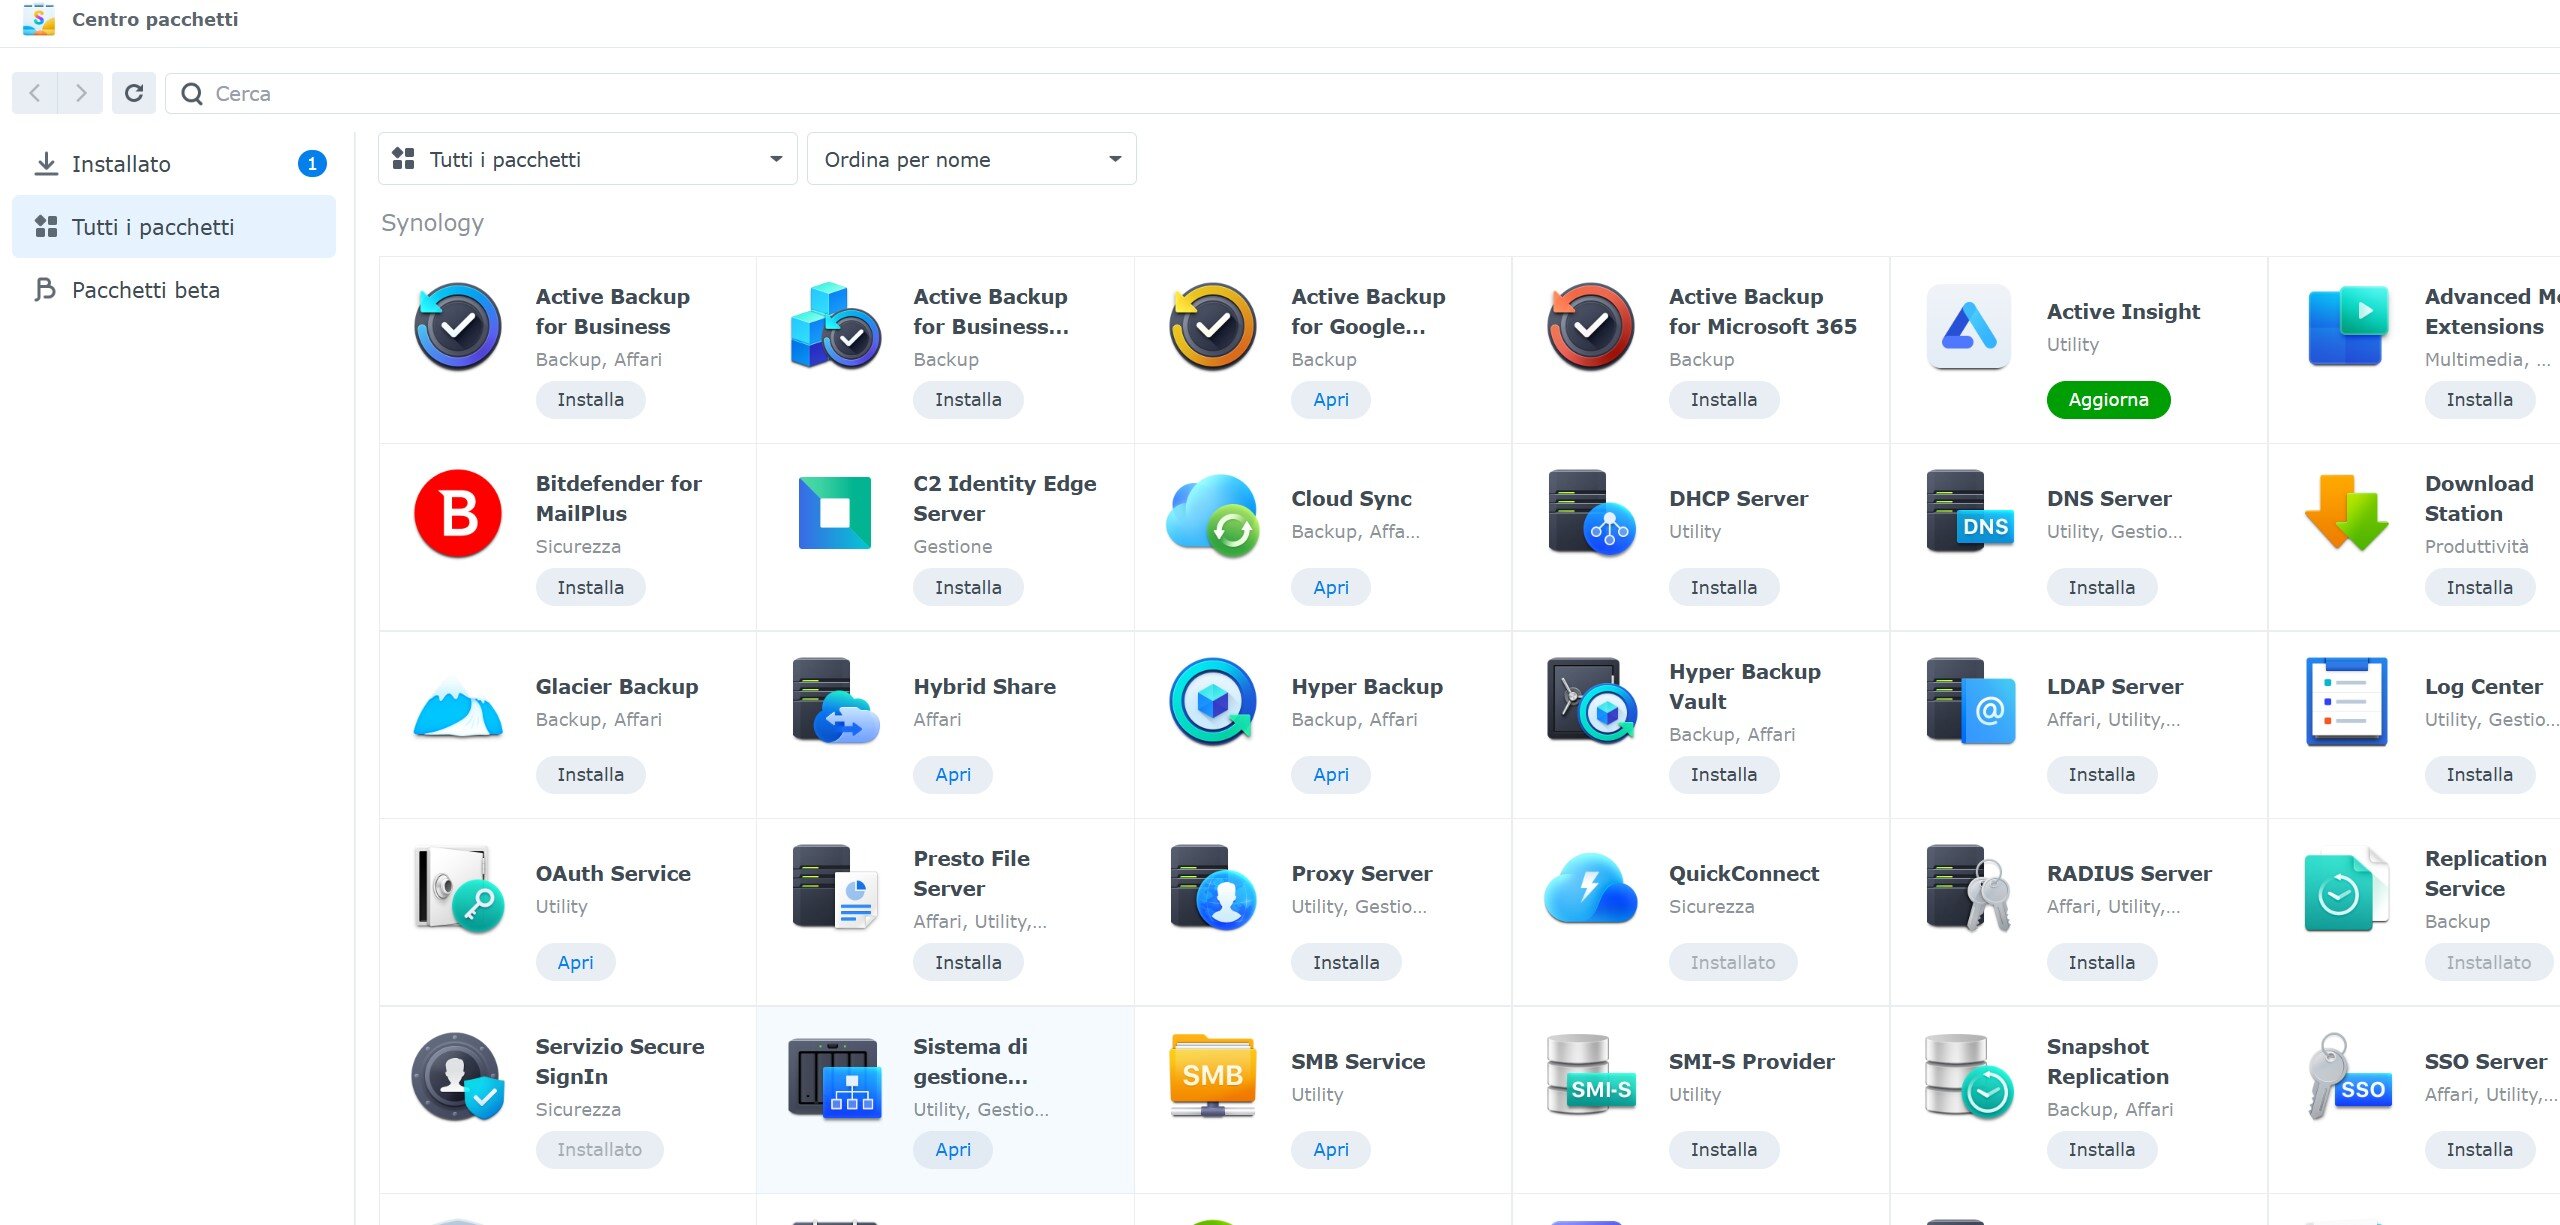Viewport: 2560px width, 1225px height.
Task: Click the RADIUS Server keys icon
Action: (1968, 889)
